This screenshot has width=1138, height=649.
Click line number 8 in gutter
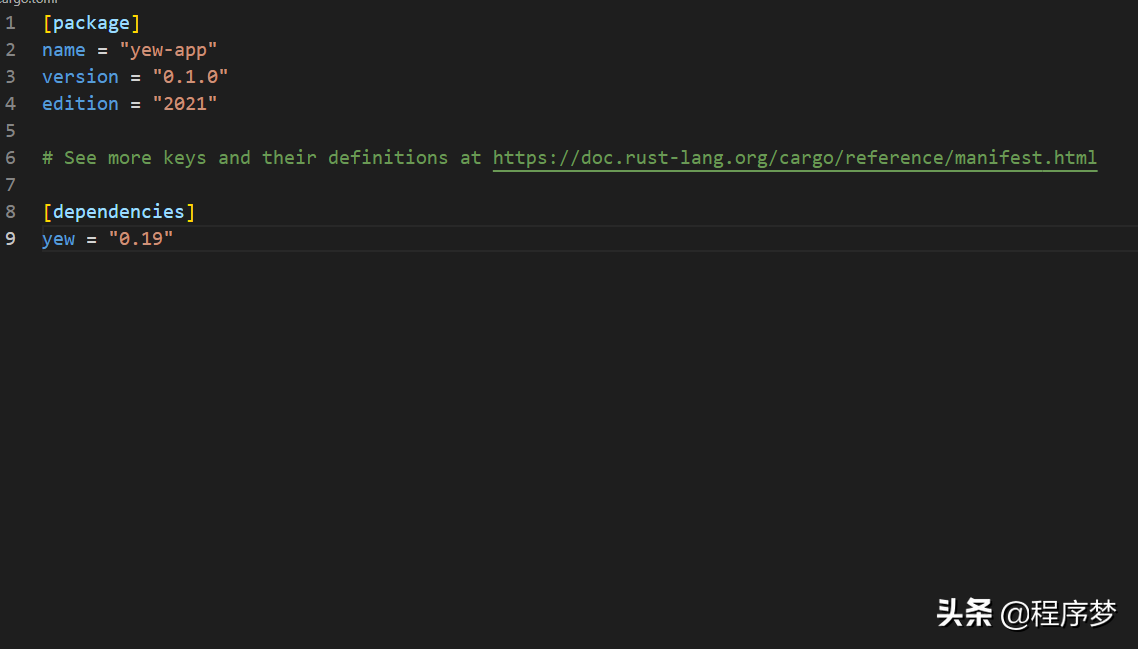click(10, 212)
